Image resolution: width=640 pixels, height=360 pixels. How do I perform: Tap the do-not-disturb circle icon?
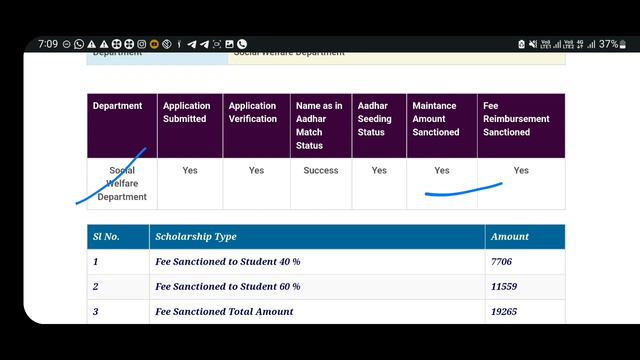[x=67, y=44]
